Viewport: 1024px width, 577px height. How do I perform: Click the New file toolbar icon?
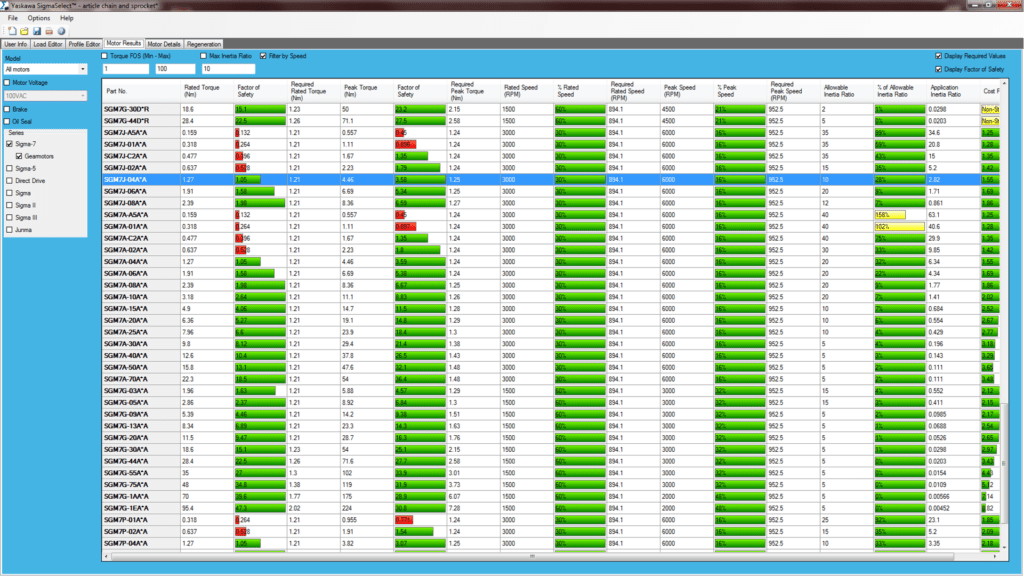pyautogui.click(x=12, y=31)
